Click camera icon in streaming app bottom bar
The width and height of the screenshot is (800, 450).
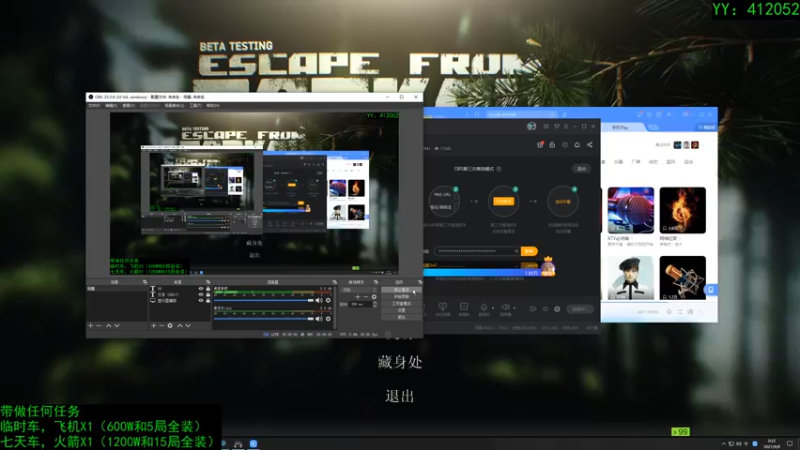click(533, 309)
